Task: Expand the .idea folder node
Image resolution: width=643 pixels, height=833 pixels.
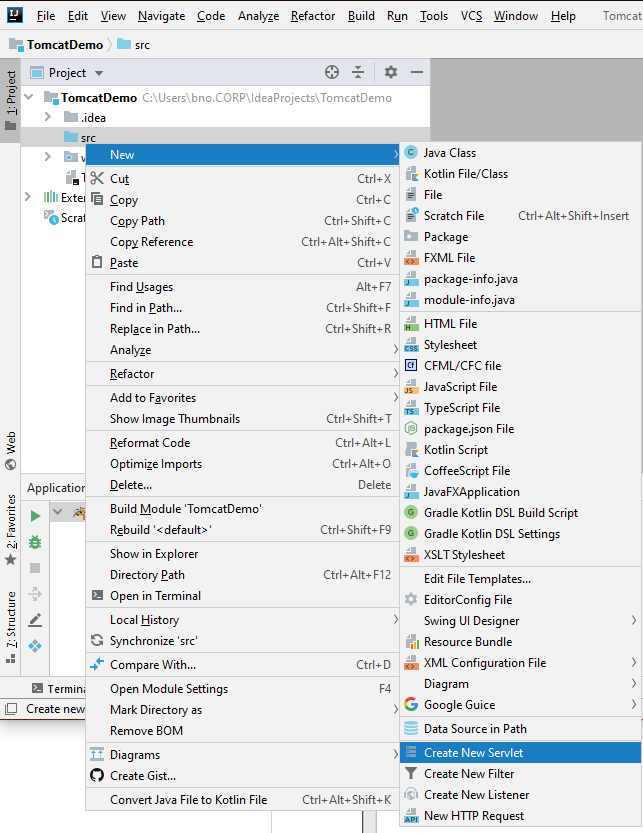Action: click(48, 117)
